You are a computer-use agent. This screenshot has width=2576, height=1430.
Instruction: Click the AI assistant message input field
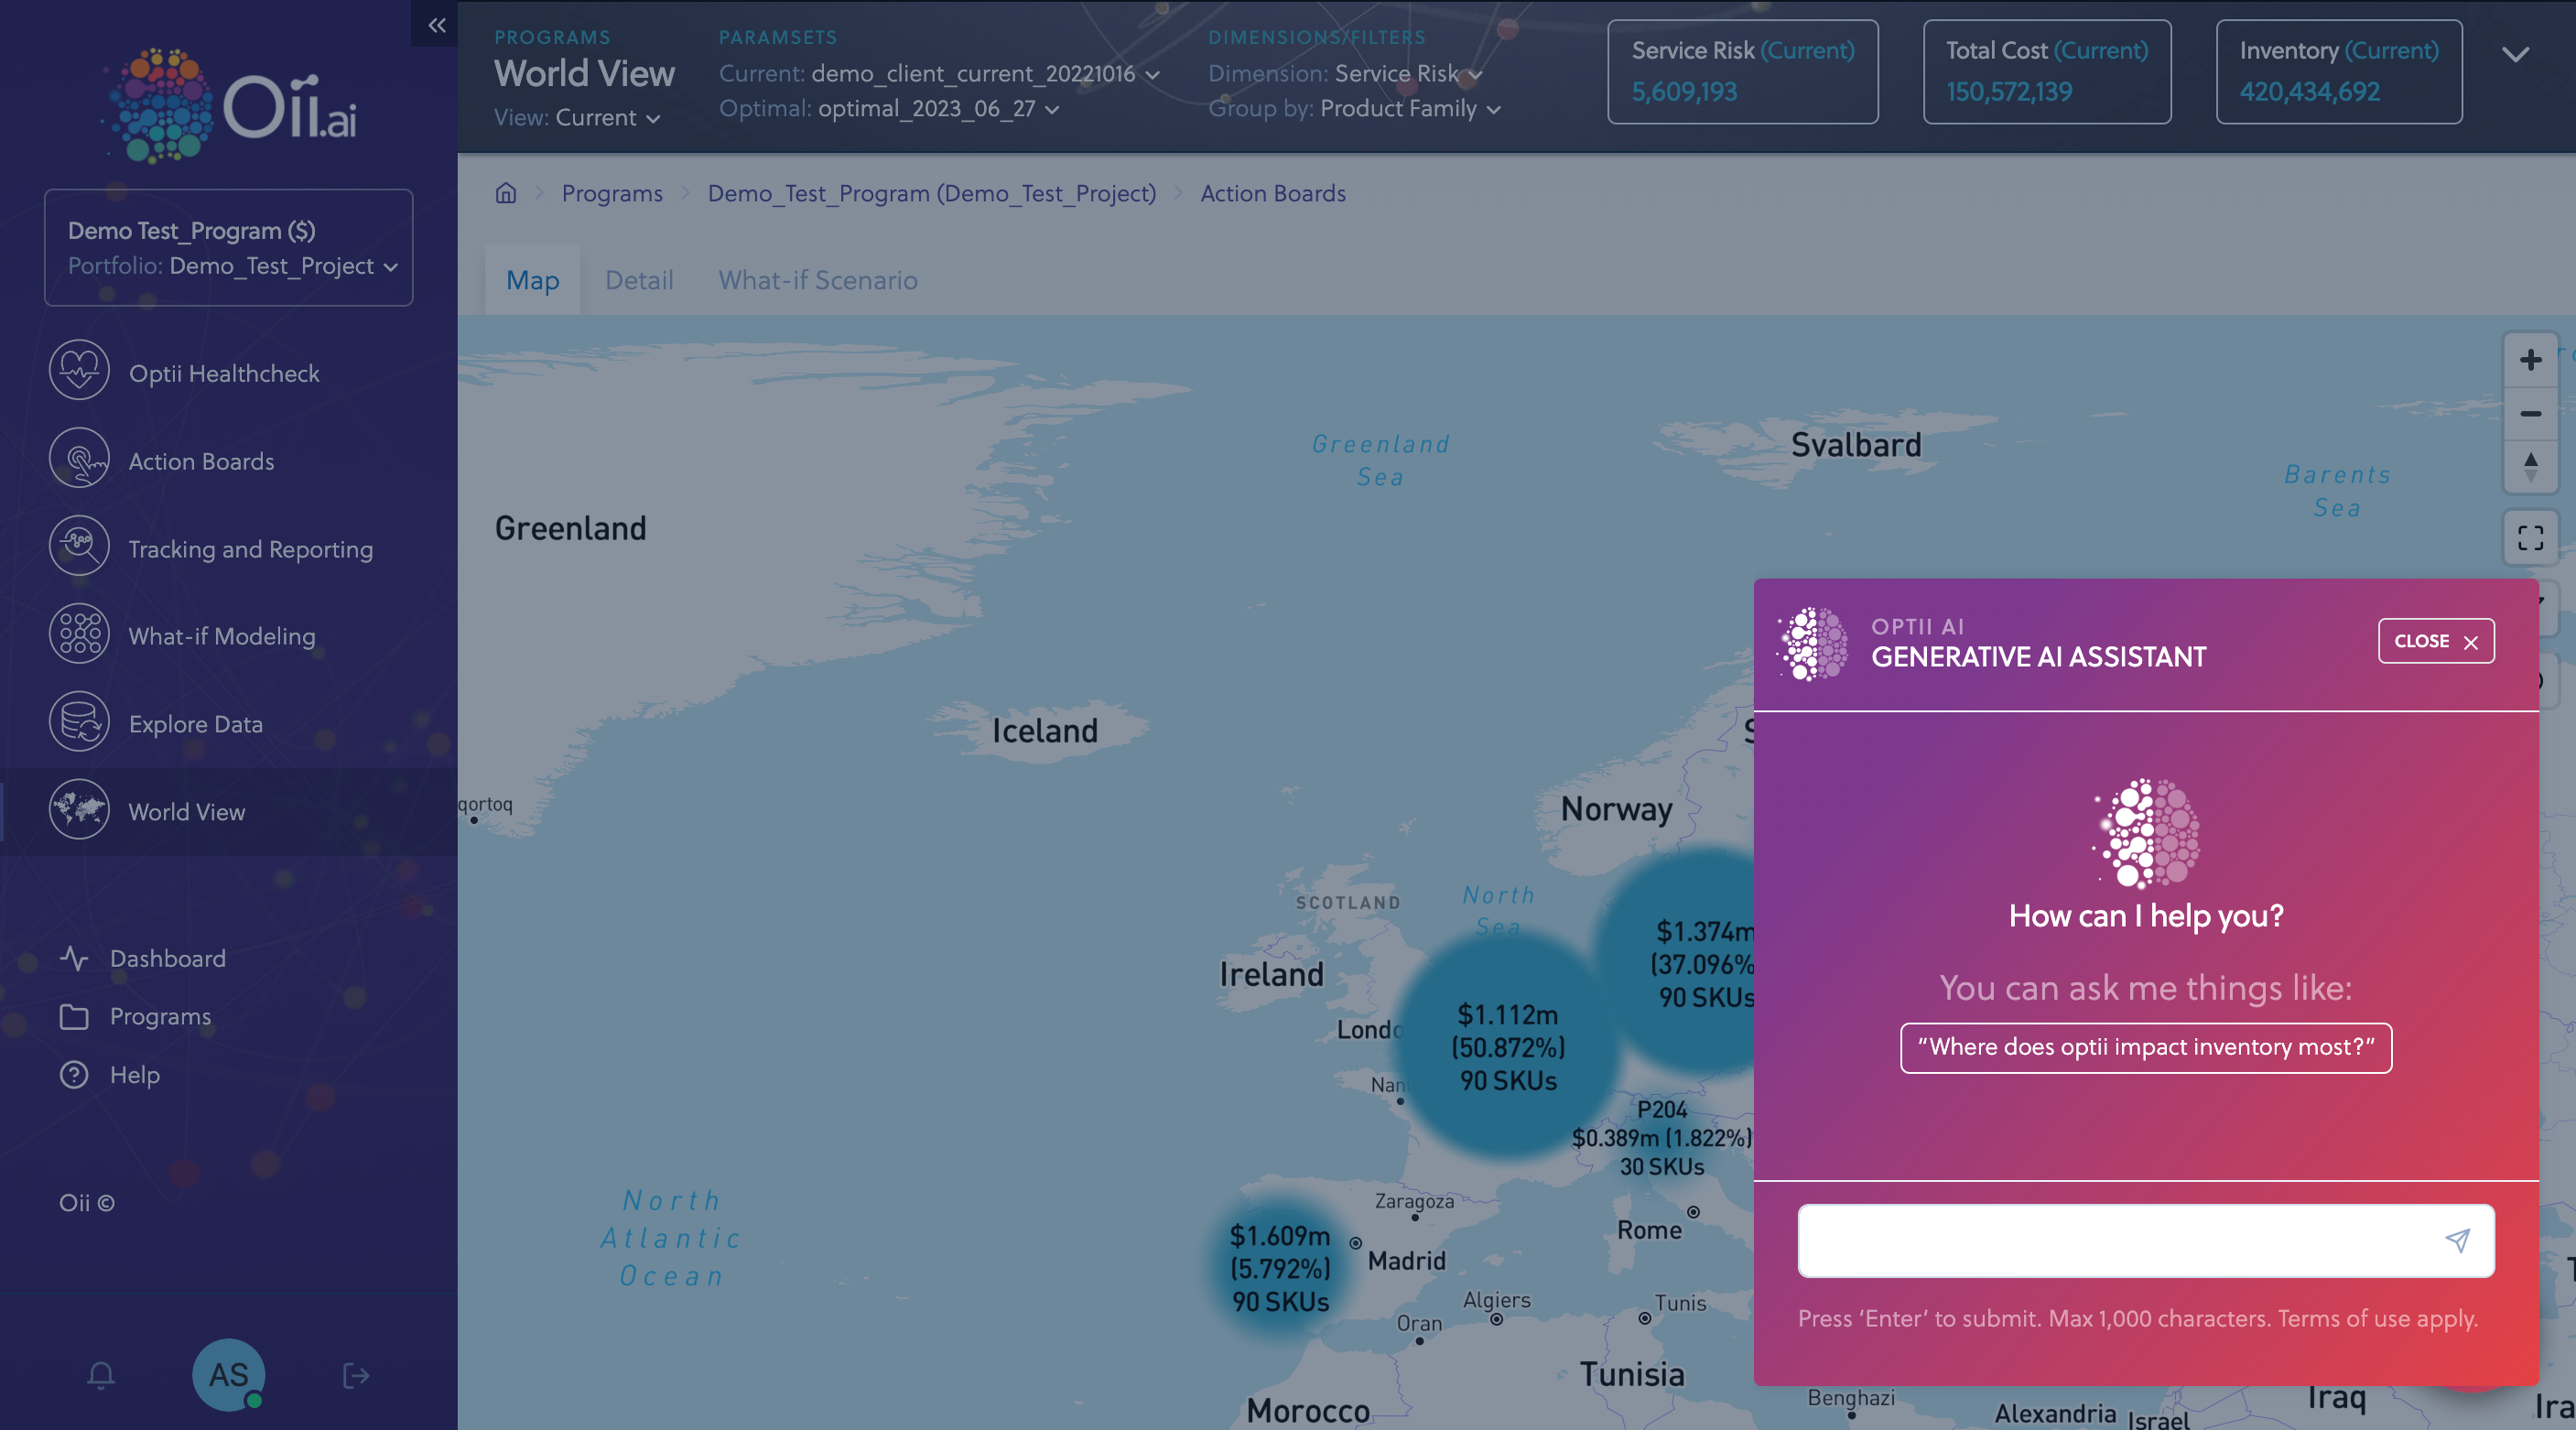click(2110, 1240)
